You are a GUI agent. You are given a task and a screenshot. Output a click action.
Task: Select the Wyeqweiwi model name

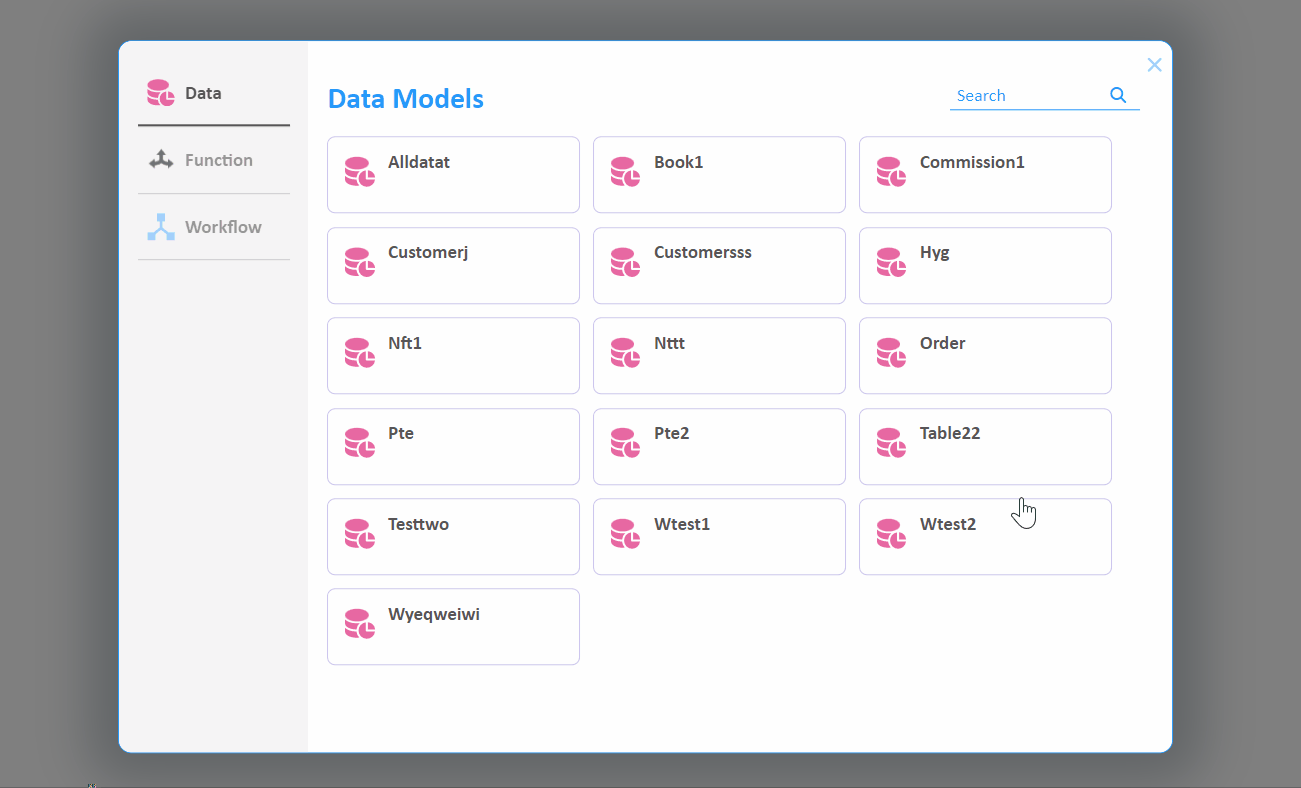coord(434,615)
